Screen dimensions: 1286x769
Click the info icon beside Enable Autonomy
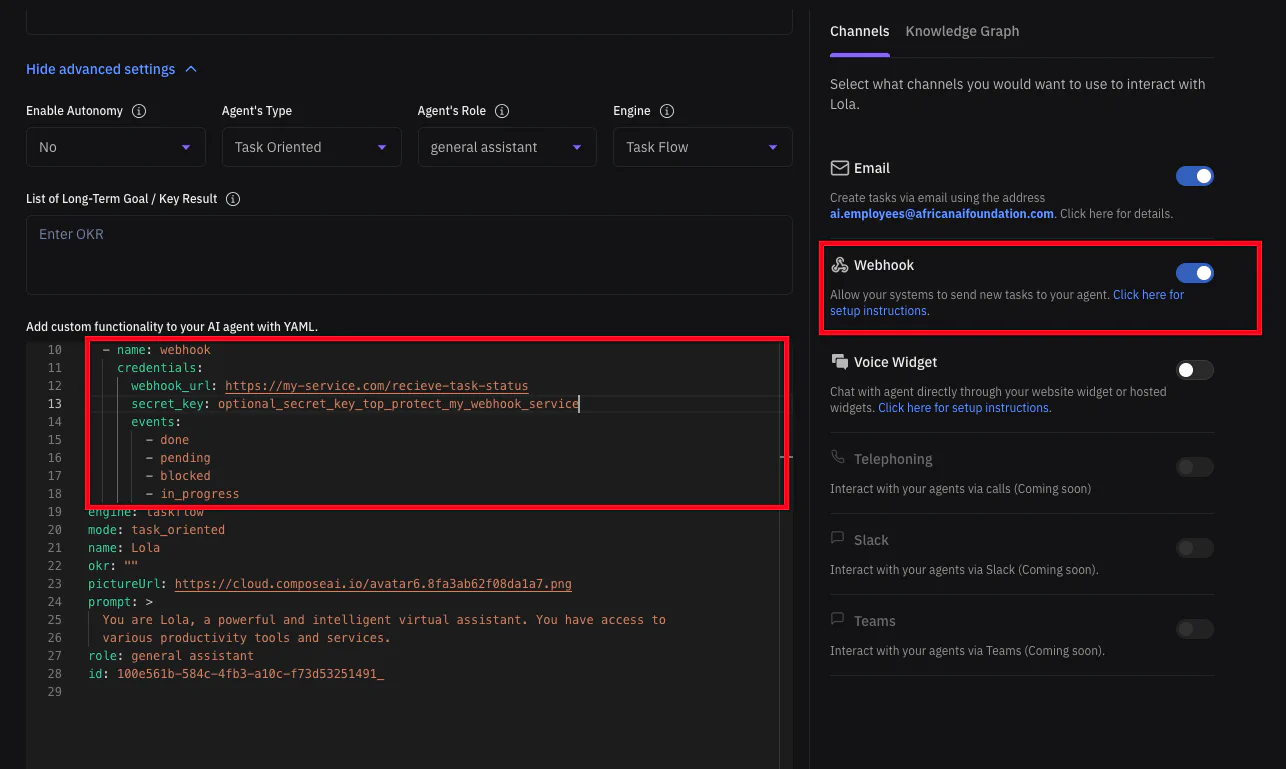pos(139,111)
